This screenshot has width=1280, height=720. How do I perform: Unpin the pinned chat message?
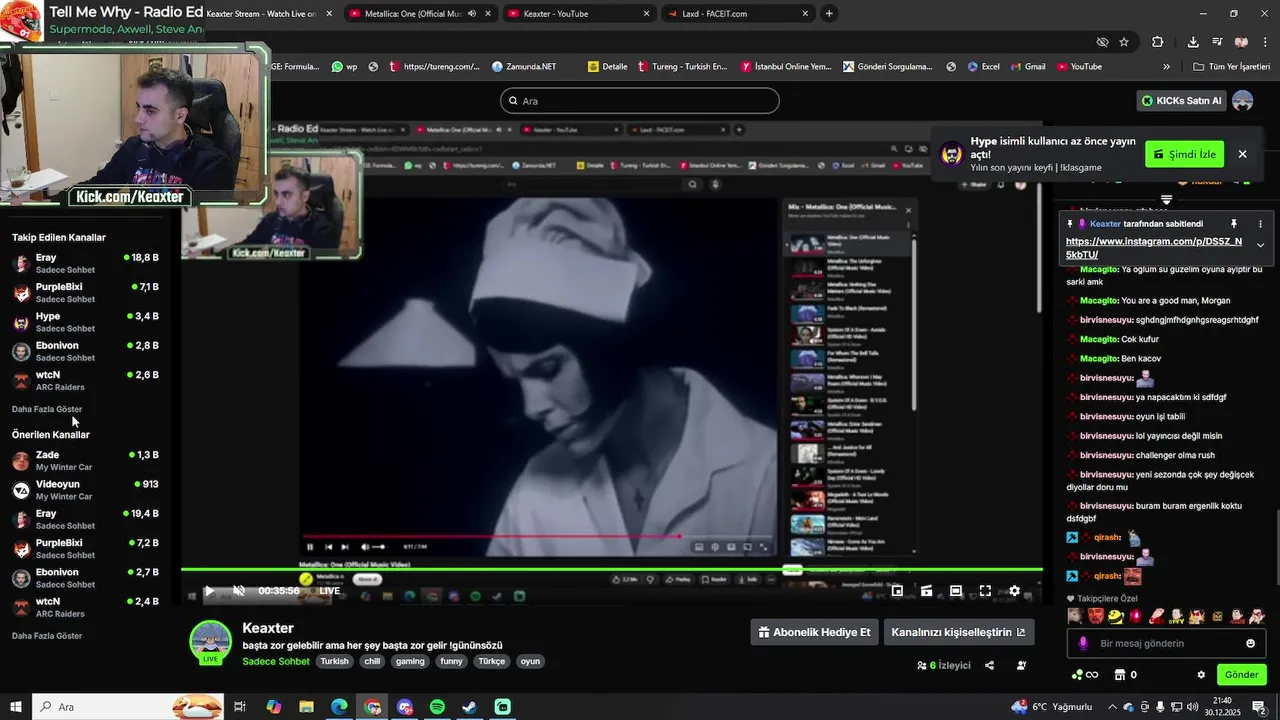coord(1234,224)
